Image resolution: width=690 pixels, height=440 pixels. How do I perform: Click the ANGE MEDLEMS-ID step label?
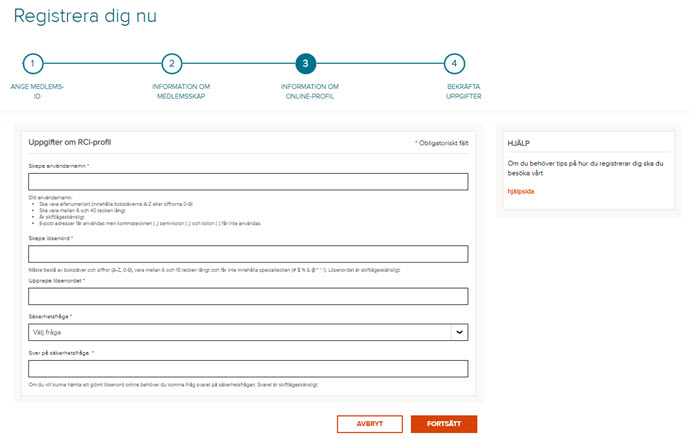37,92
